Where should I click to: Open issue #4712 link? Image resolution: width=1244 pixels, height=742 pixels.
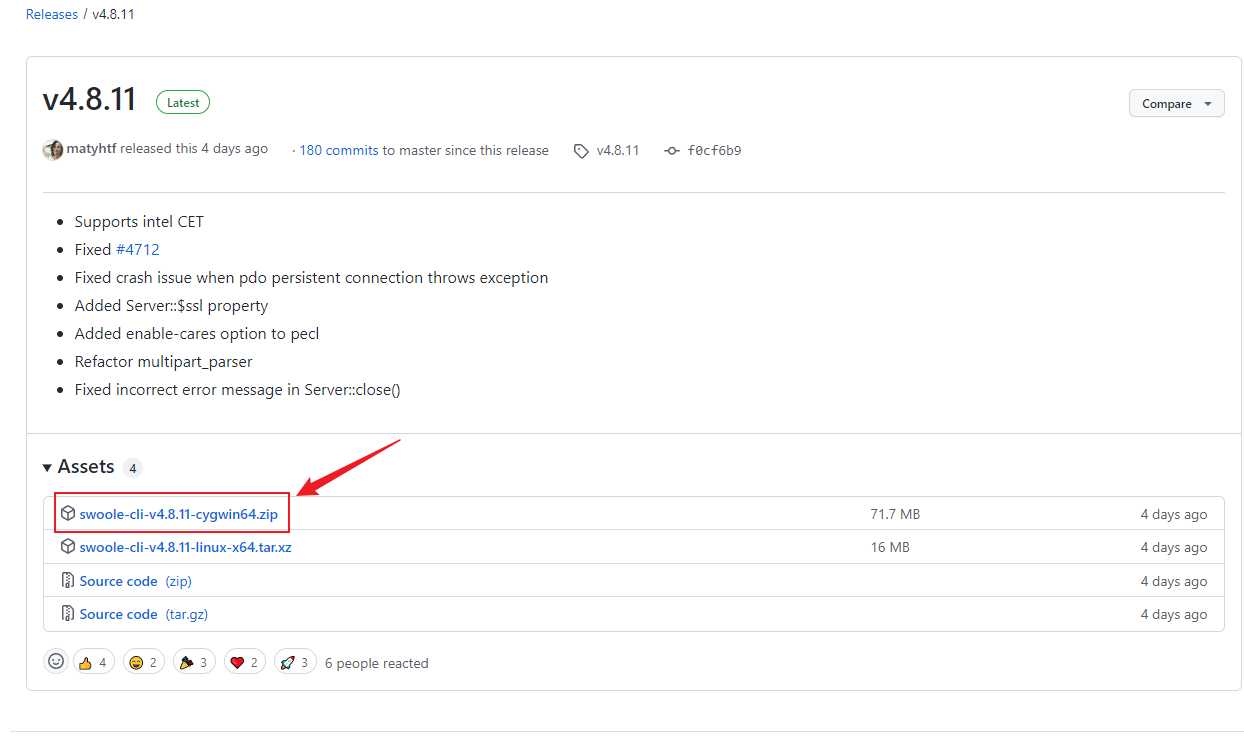click(x=138, y=249)
